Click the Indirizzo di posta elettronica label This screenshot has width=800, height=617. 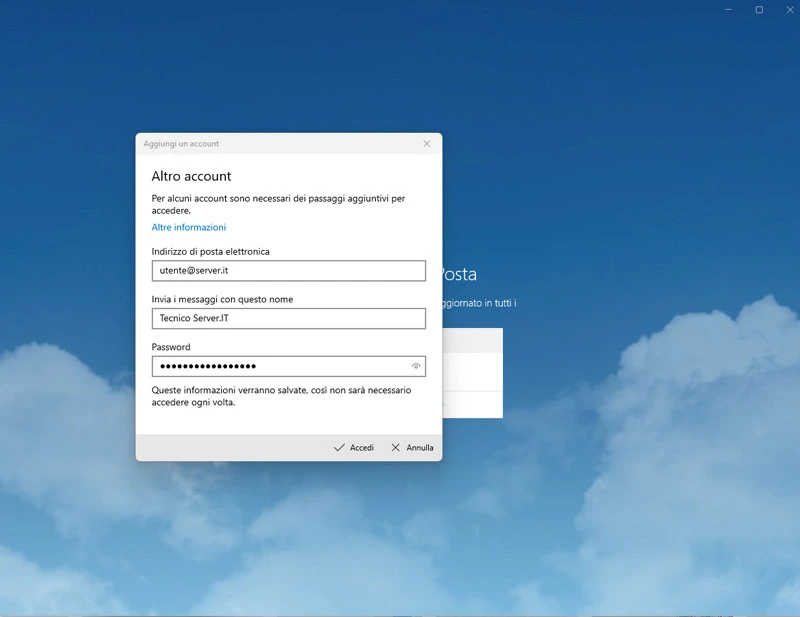tap(210, 252)
